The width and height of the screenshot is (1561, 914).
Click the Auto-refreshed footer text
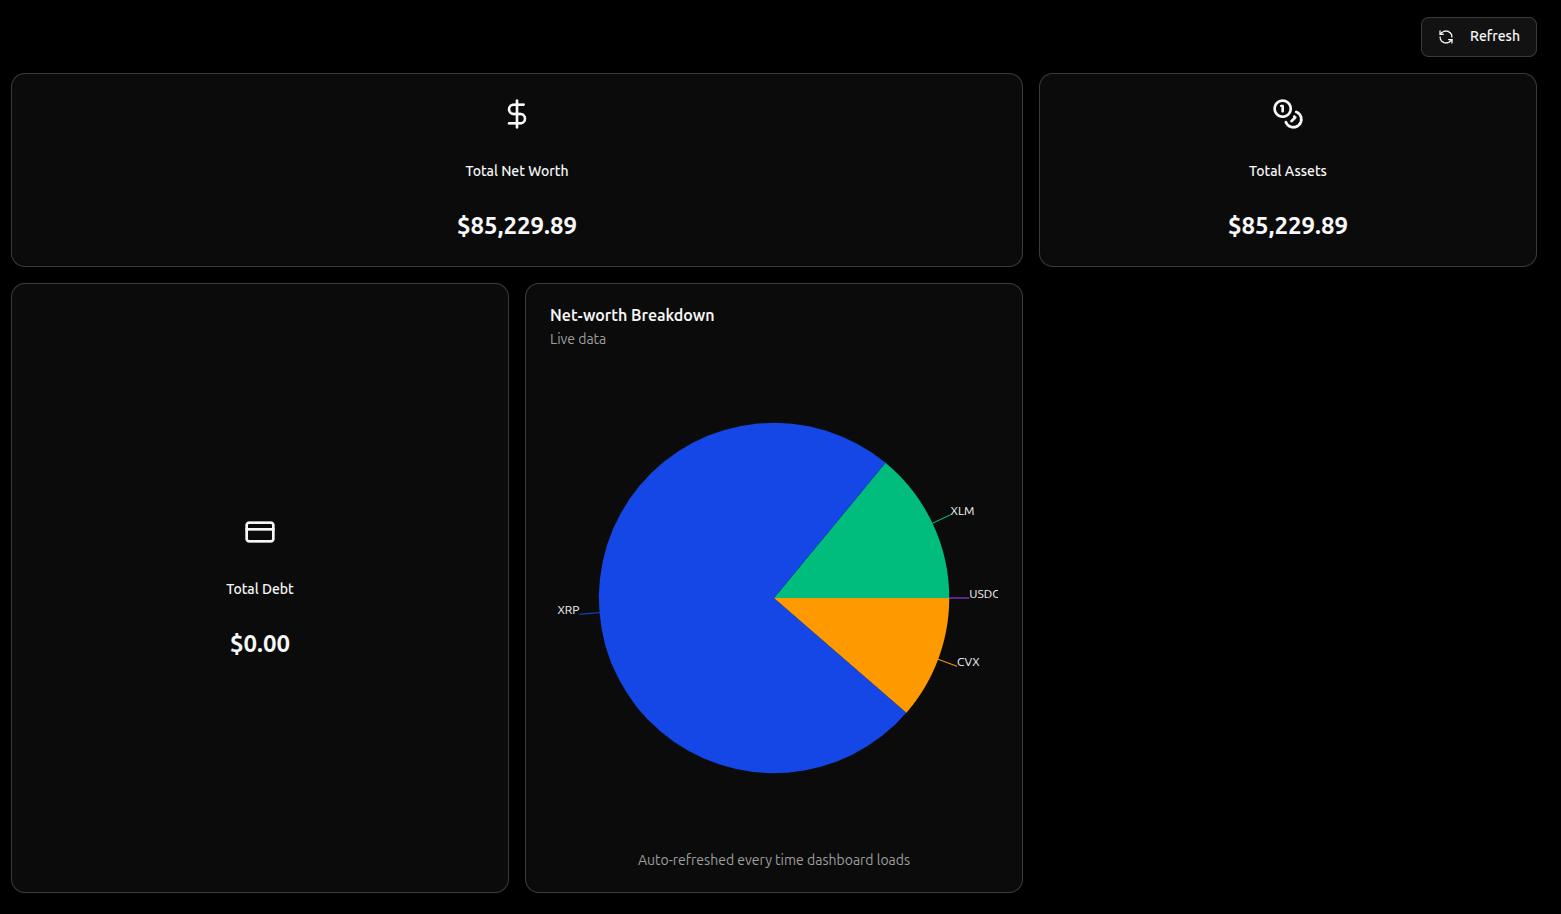pyautogui.click(x=773, y=860)
